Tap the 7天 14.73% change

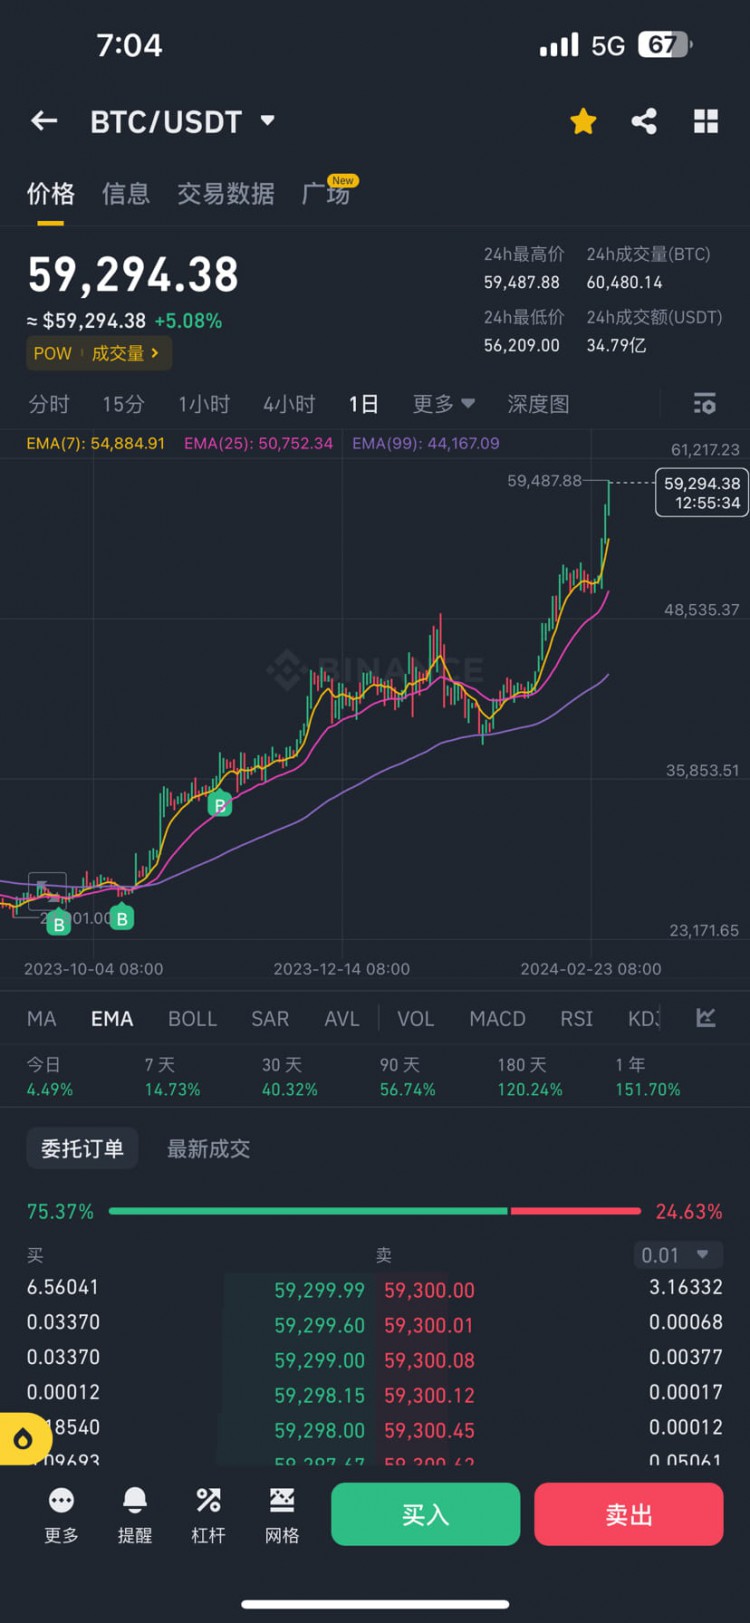pyautogui.click(x=172, y=1077)
